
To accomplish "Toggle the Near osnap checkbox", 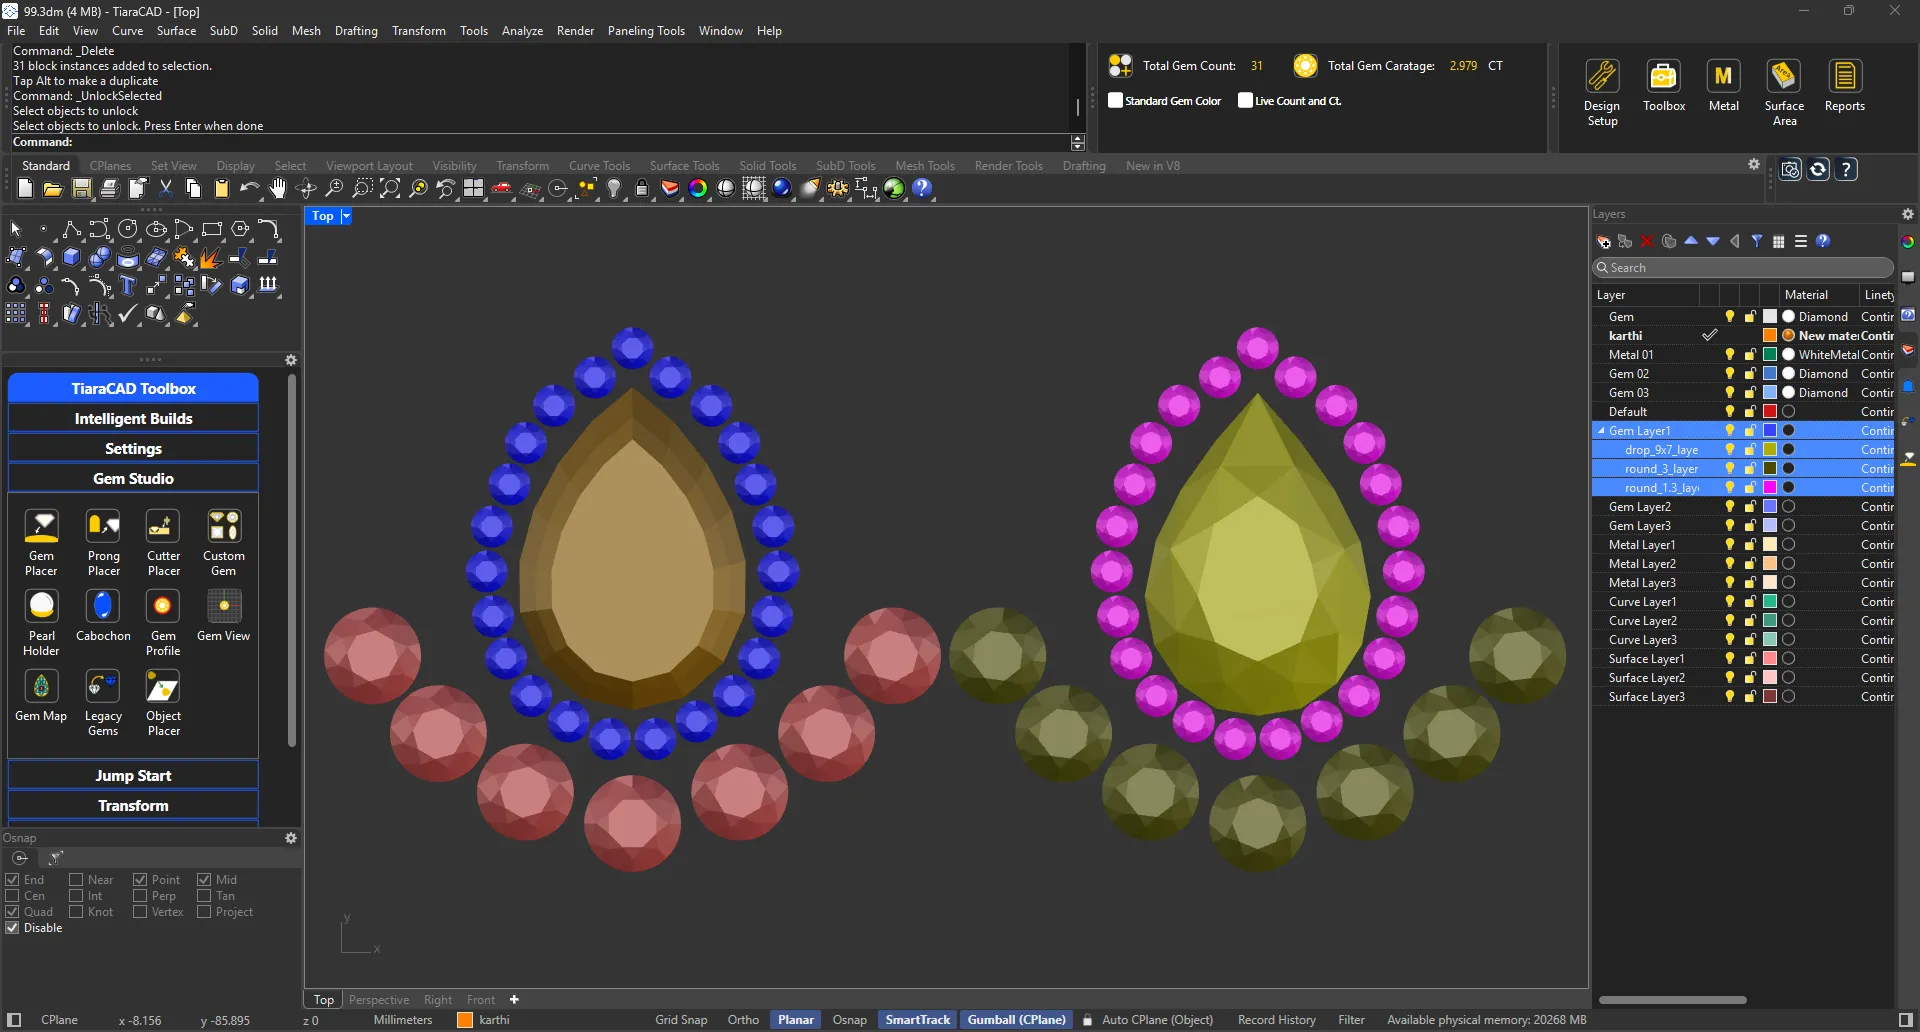I will [76, 880].
